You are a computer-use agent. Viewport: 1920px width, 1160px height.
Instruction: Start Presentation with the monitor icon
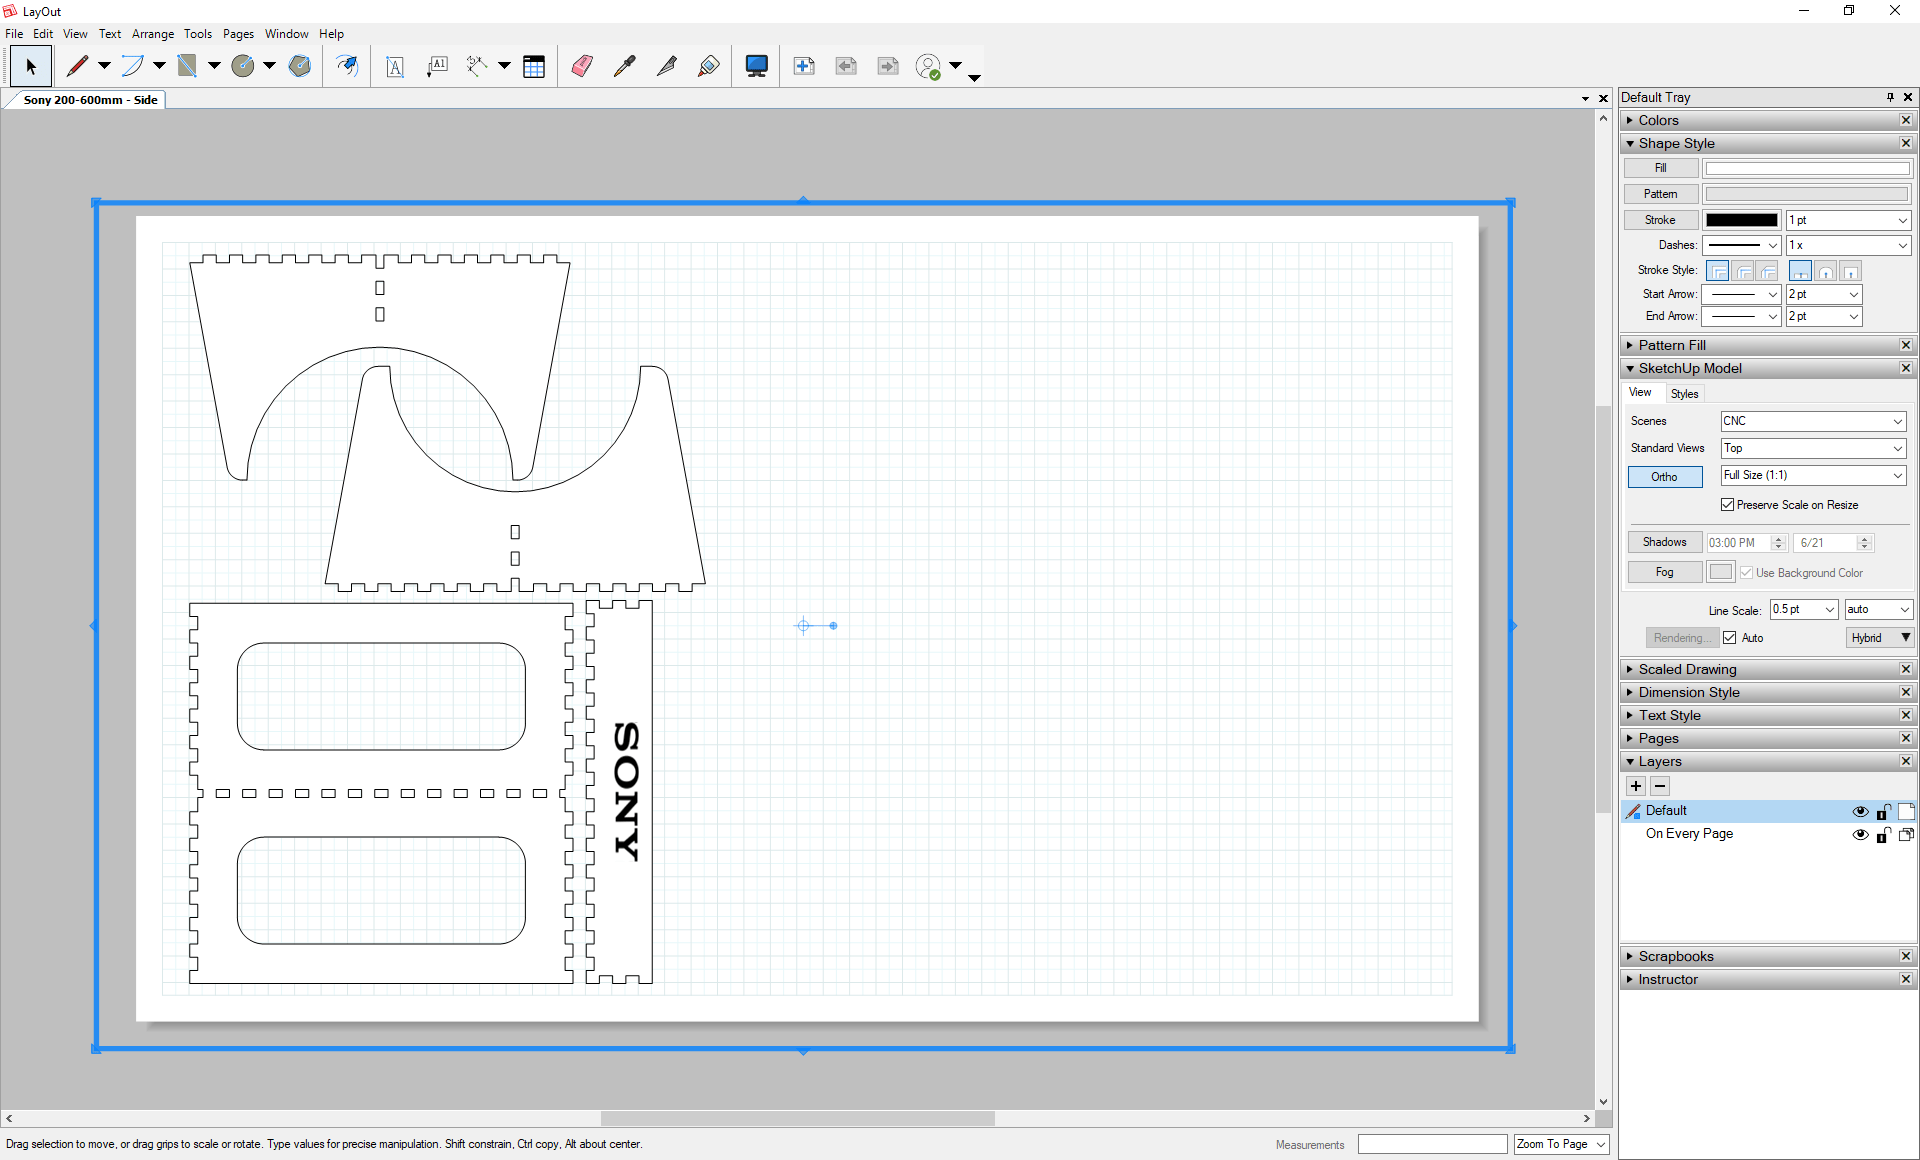click(757, 66)
